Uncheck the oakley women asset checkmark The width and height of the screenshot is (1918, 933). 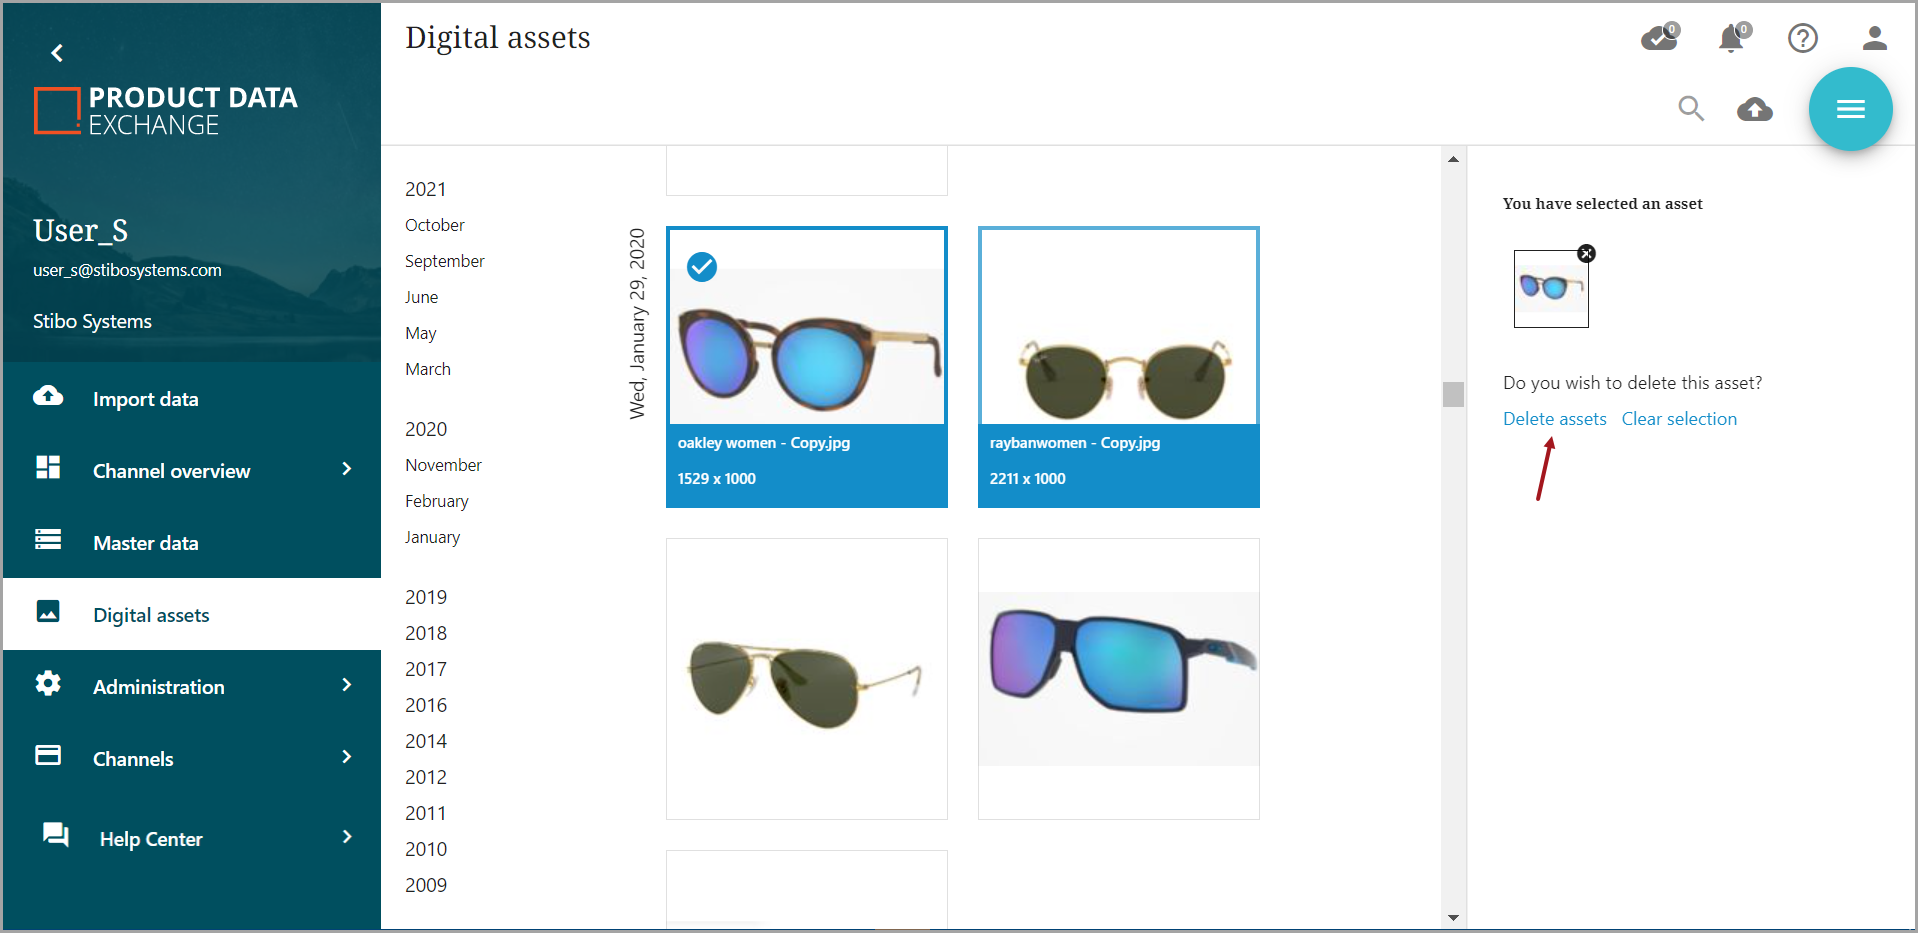pyautogui.click(x=702, y=267)
